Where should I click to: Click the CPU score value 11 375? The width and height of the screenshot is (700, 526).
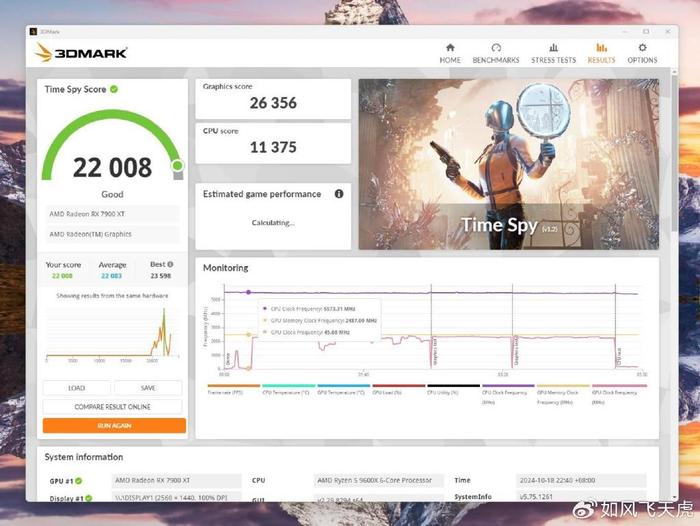click(273, 147)
